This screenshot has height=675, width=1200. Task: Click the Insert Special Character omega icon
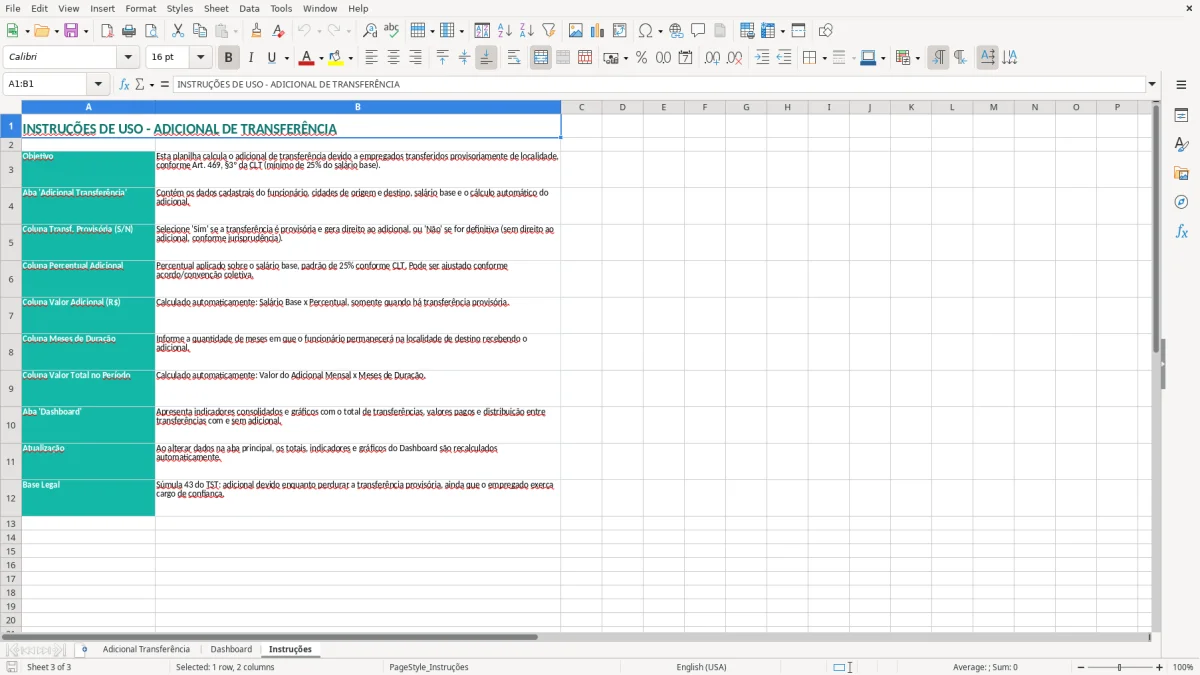click(x=645, y=31)
